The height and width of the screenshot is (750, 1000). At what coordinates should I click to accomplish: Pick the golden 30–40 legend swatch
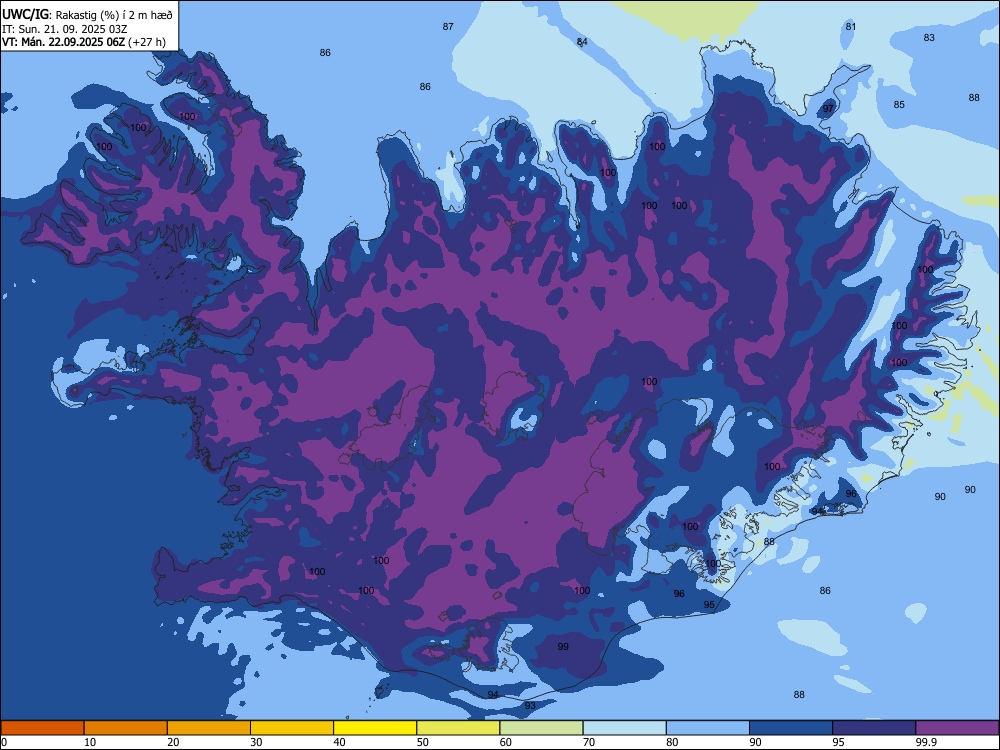coord(292,728)
